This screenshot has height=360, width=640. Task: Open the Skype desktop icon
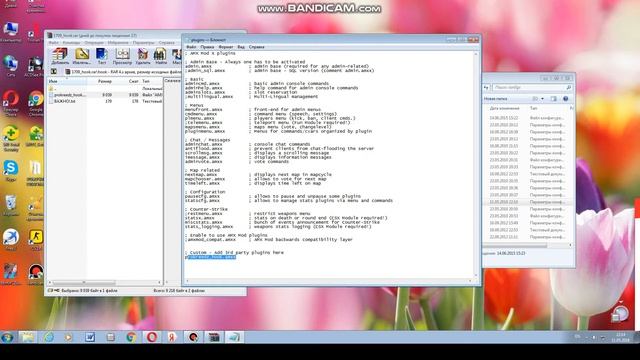click(11, 171)
